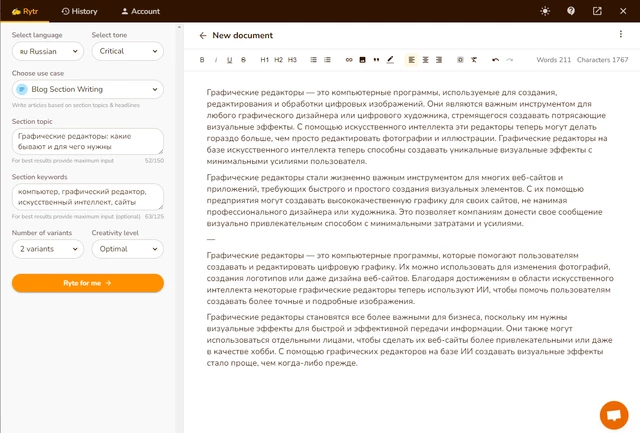The image size is (640, 433).
Task: Click the paragraph beginning Графические редакторы стали жизненно
Action: click(404, 200)
